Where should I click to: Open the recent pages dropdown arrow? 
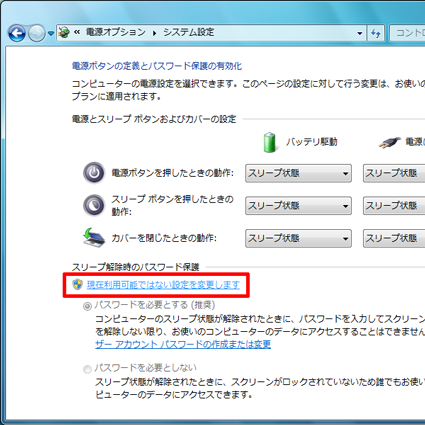(51, 33)
